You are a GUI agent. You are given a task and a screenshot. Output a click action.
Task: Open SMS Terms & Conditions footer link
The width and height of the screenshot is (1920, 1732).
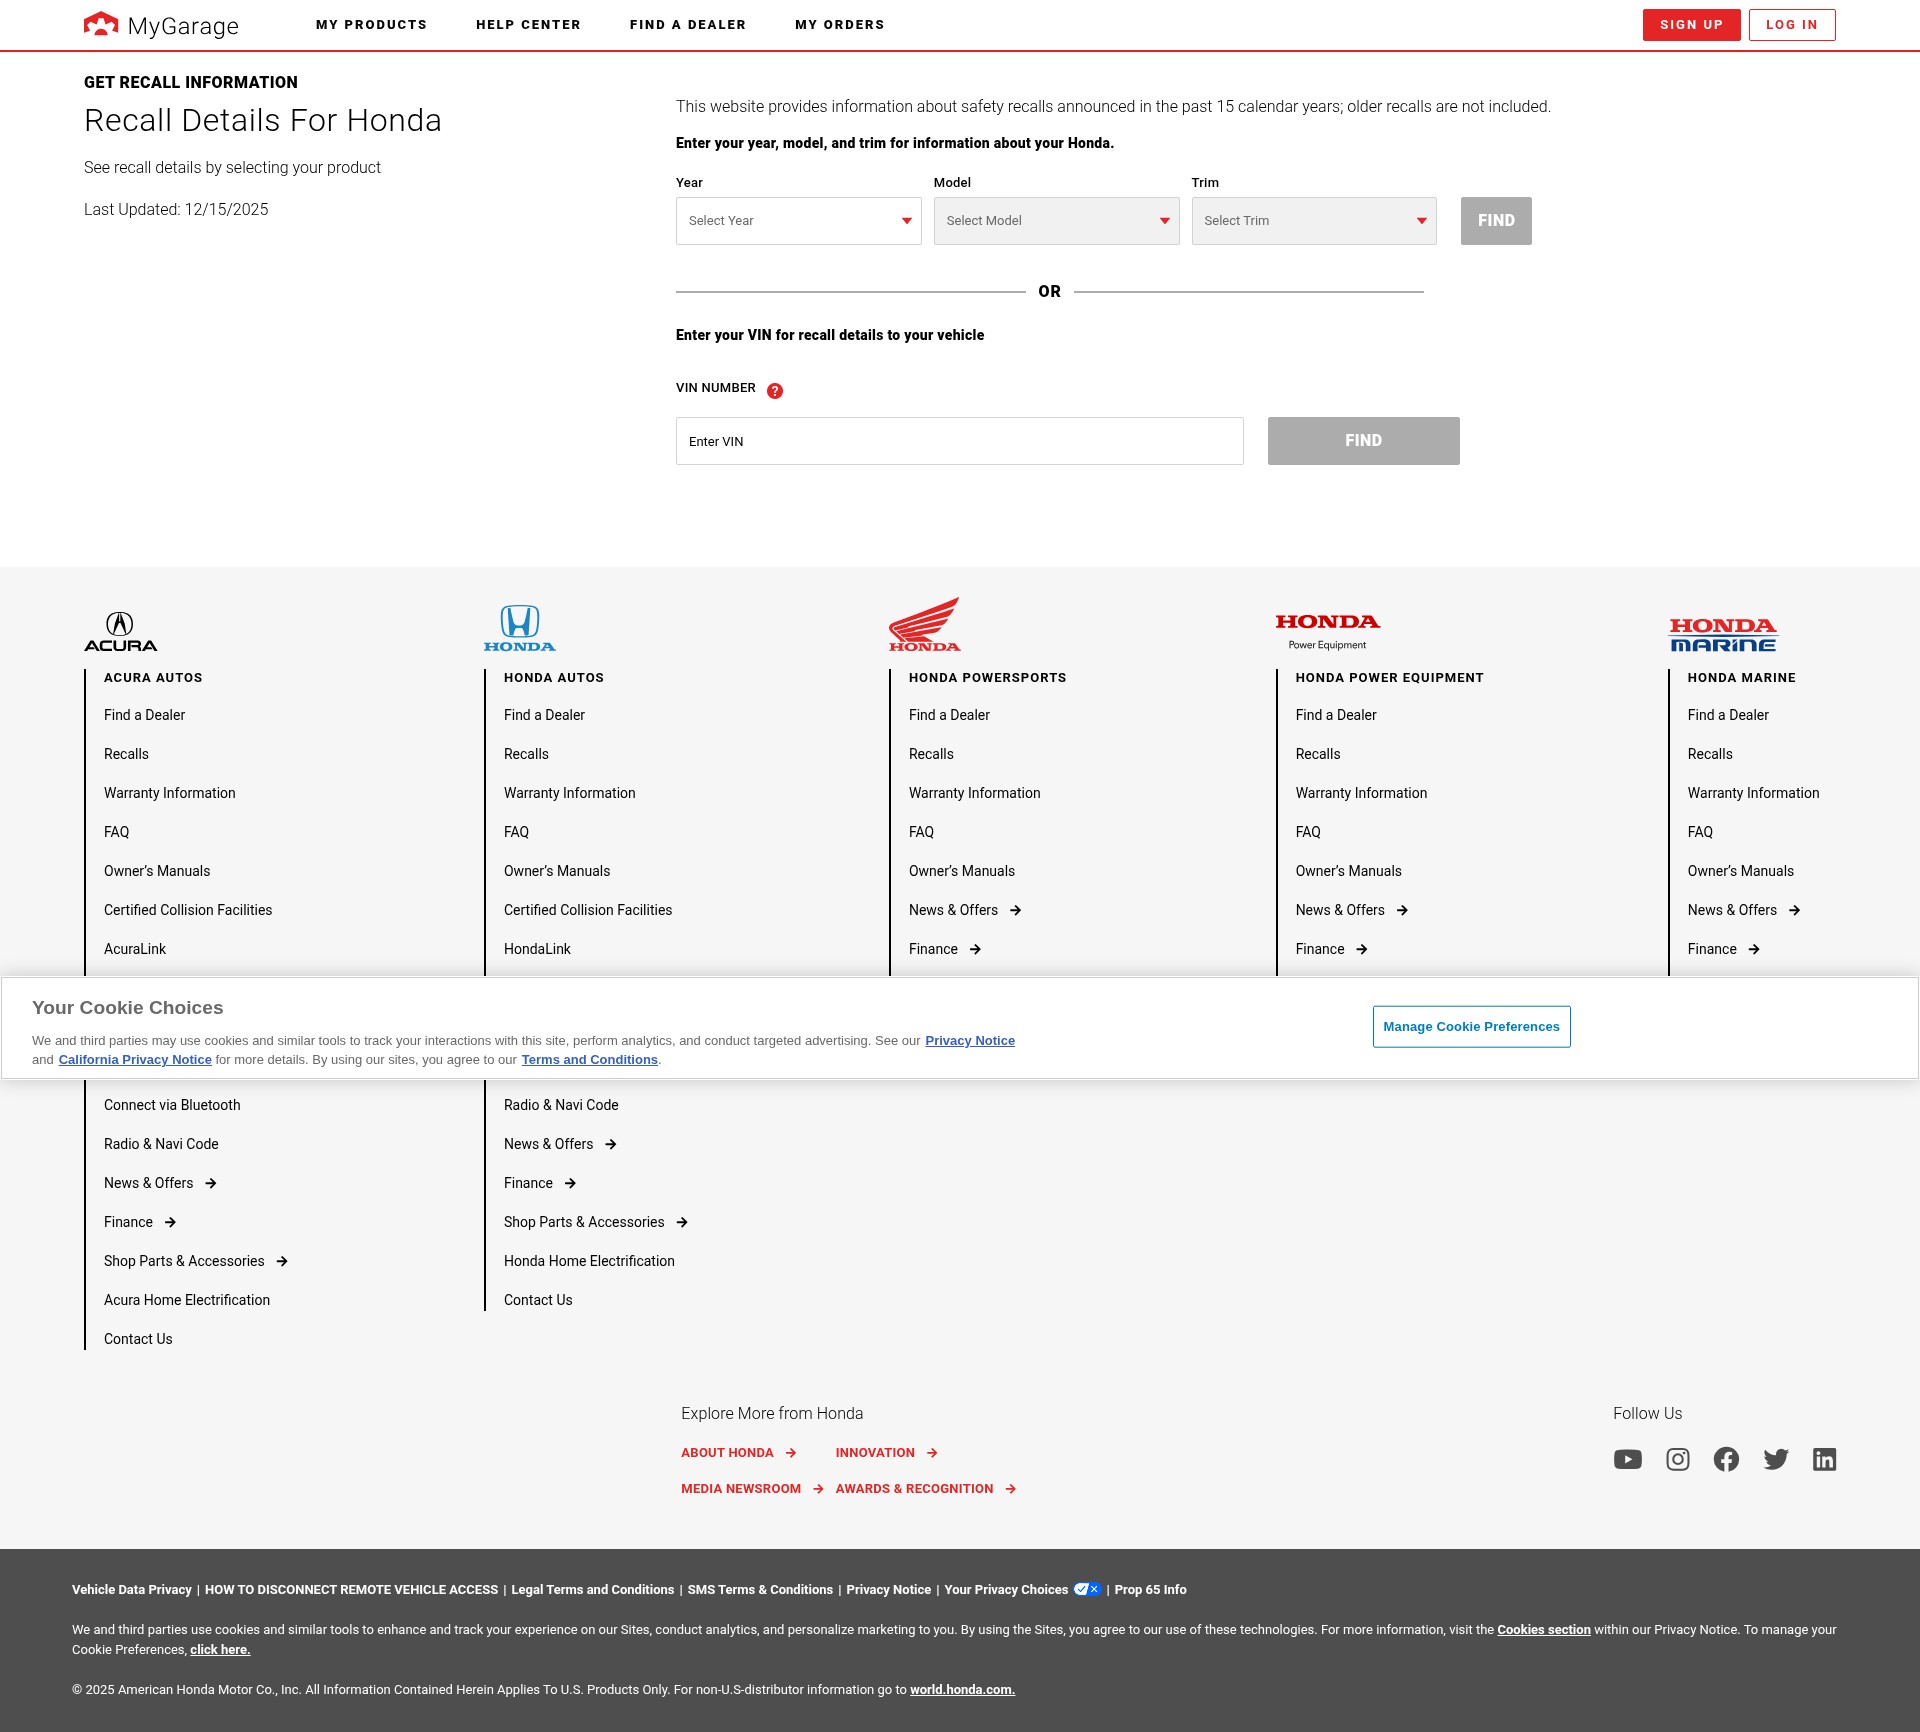coord(760,1590)
